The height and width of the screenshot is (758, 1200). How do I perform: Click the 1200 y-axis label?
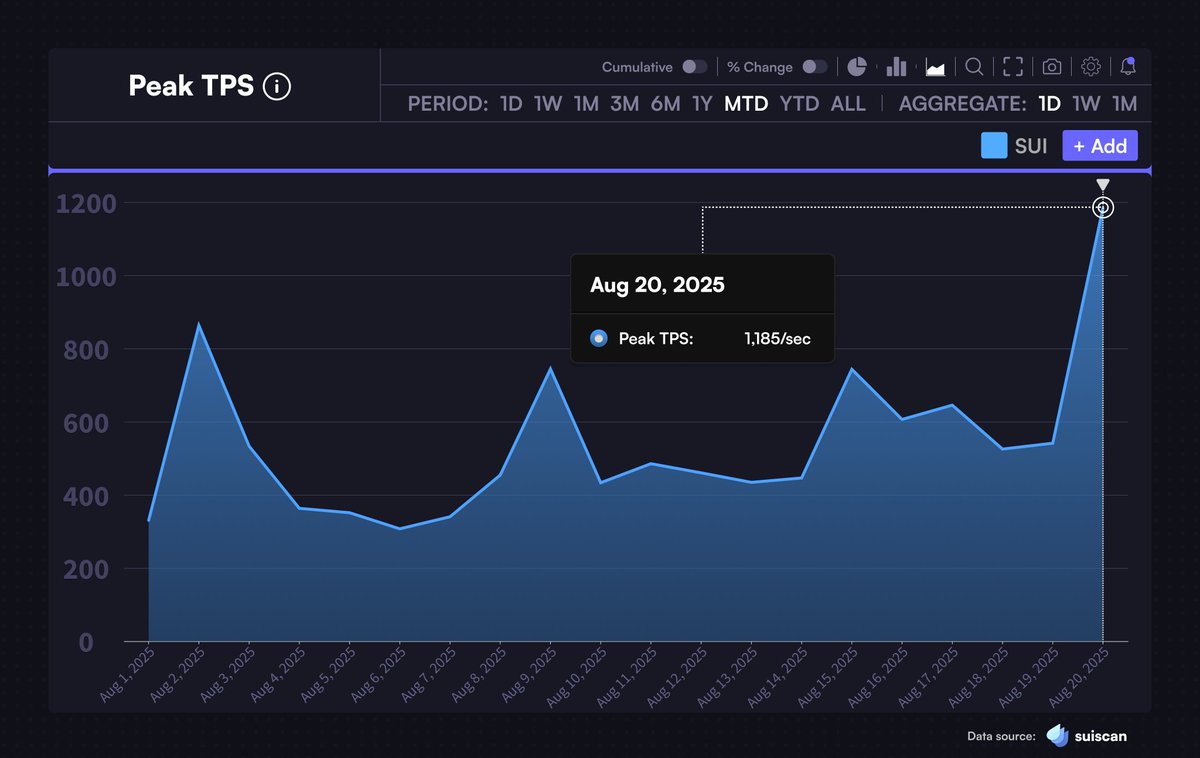click(86, 204)
